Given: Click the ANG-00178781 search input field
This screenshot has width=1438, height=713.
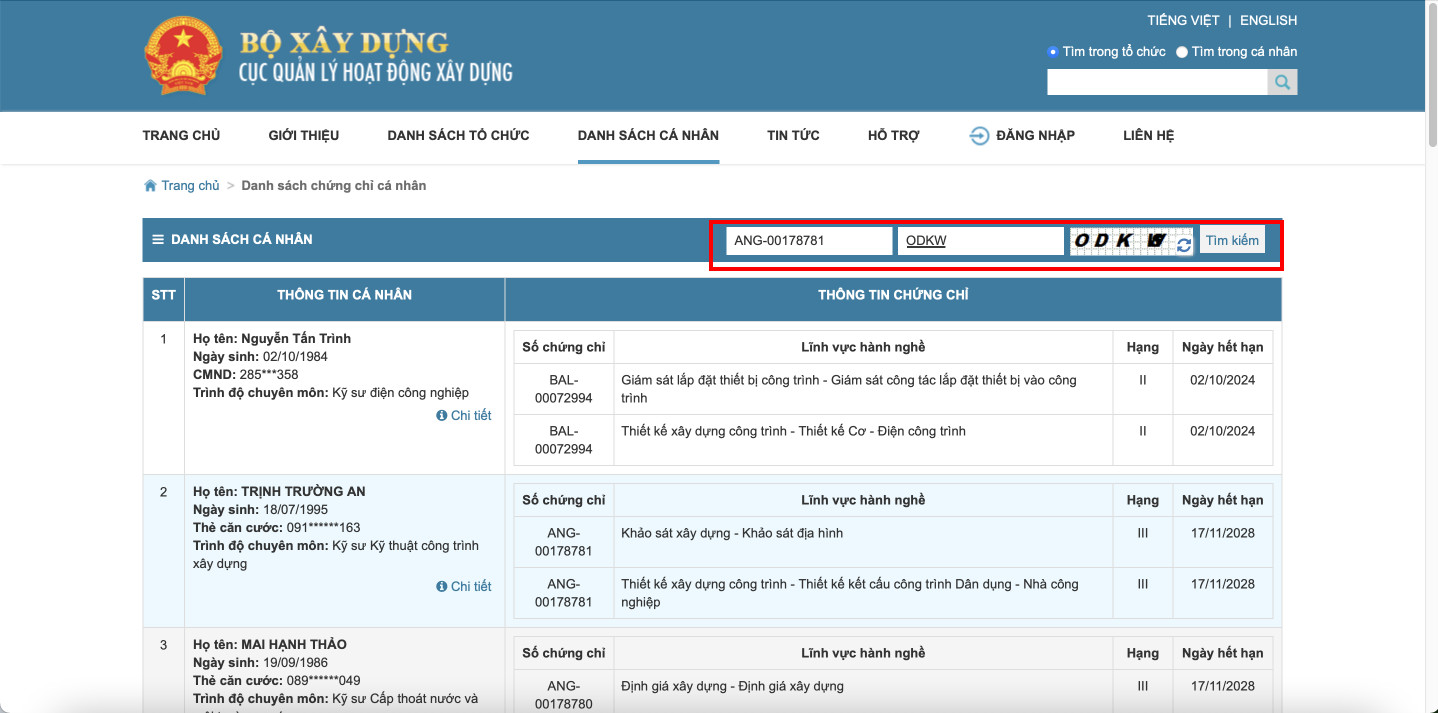Looking at the screenshot, I should pyautogui.click(x=808, y=240).
